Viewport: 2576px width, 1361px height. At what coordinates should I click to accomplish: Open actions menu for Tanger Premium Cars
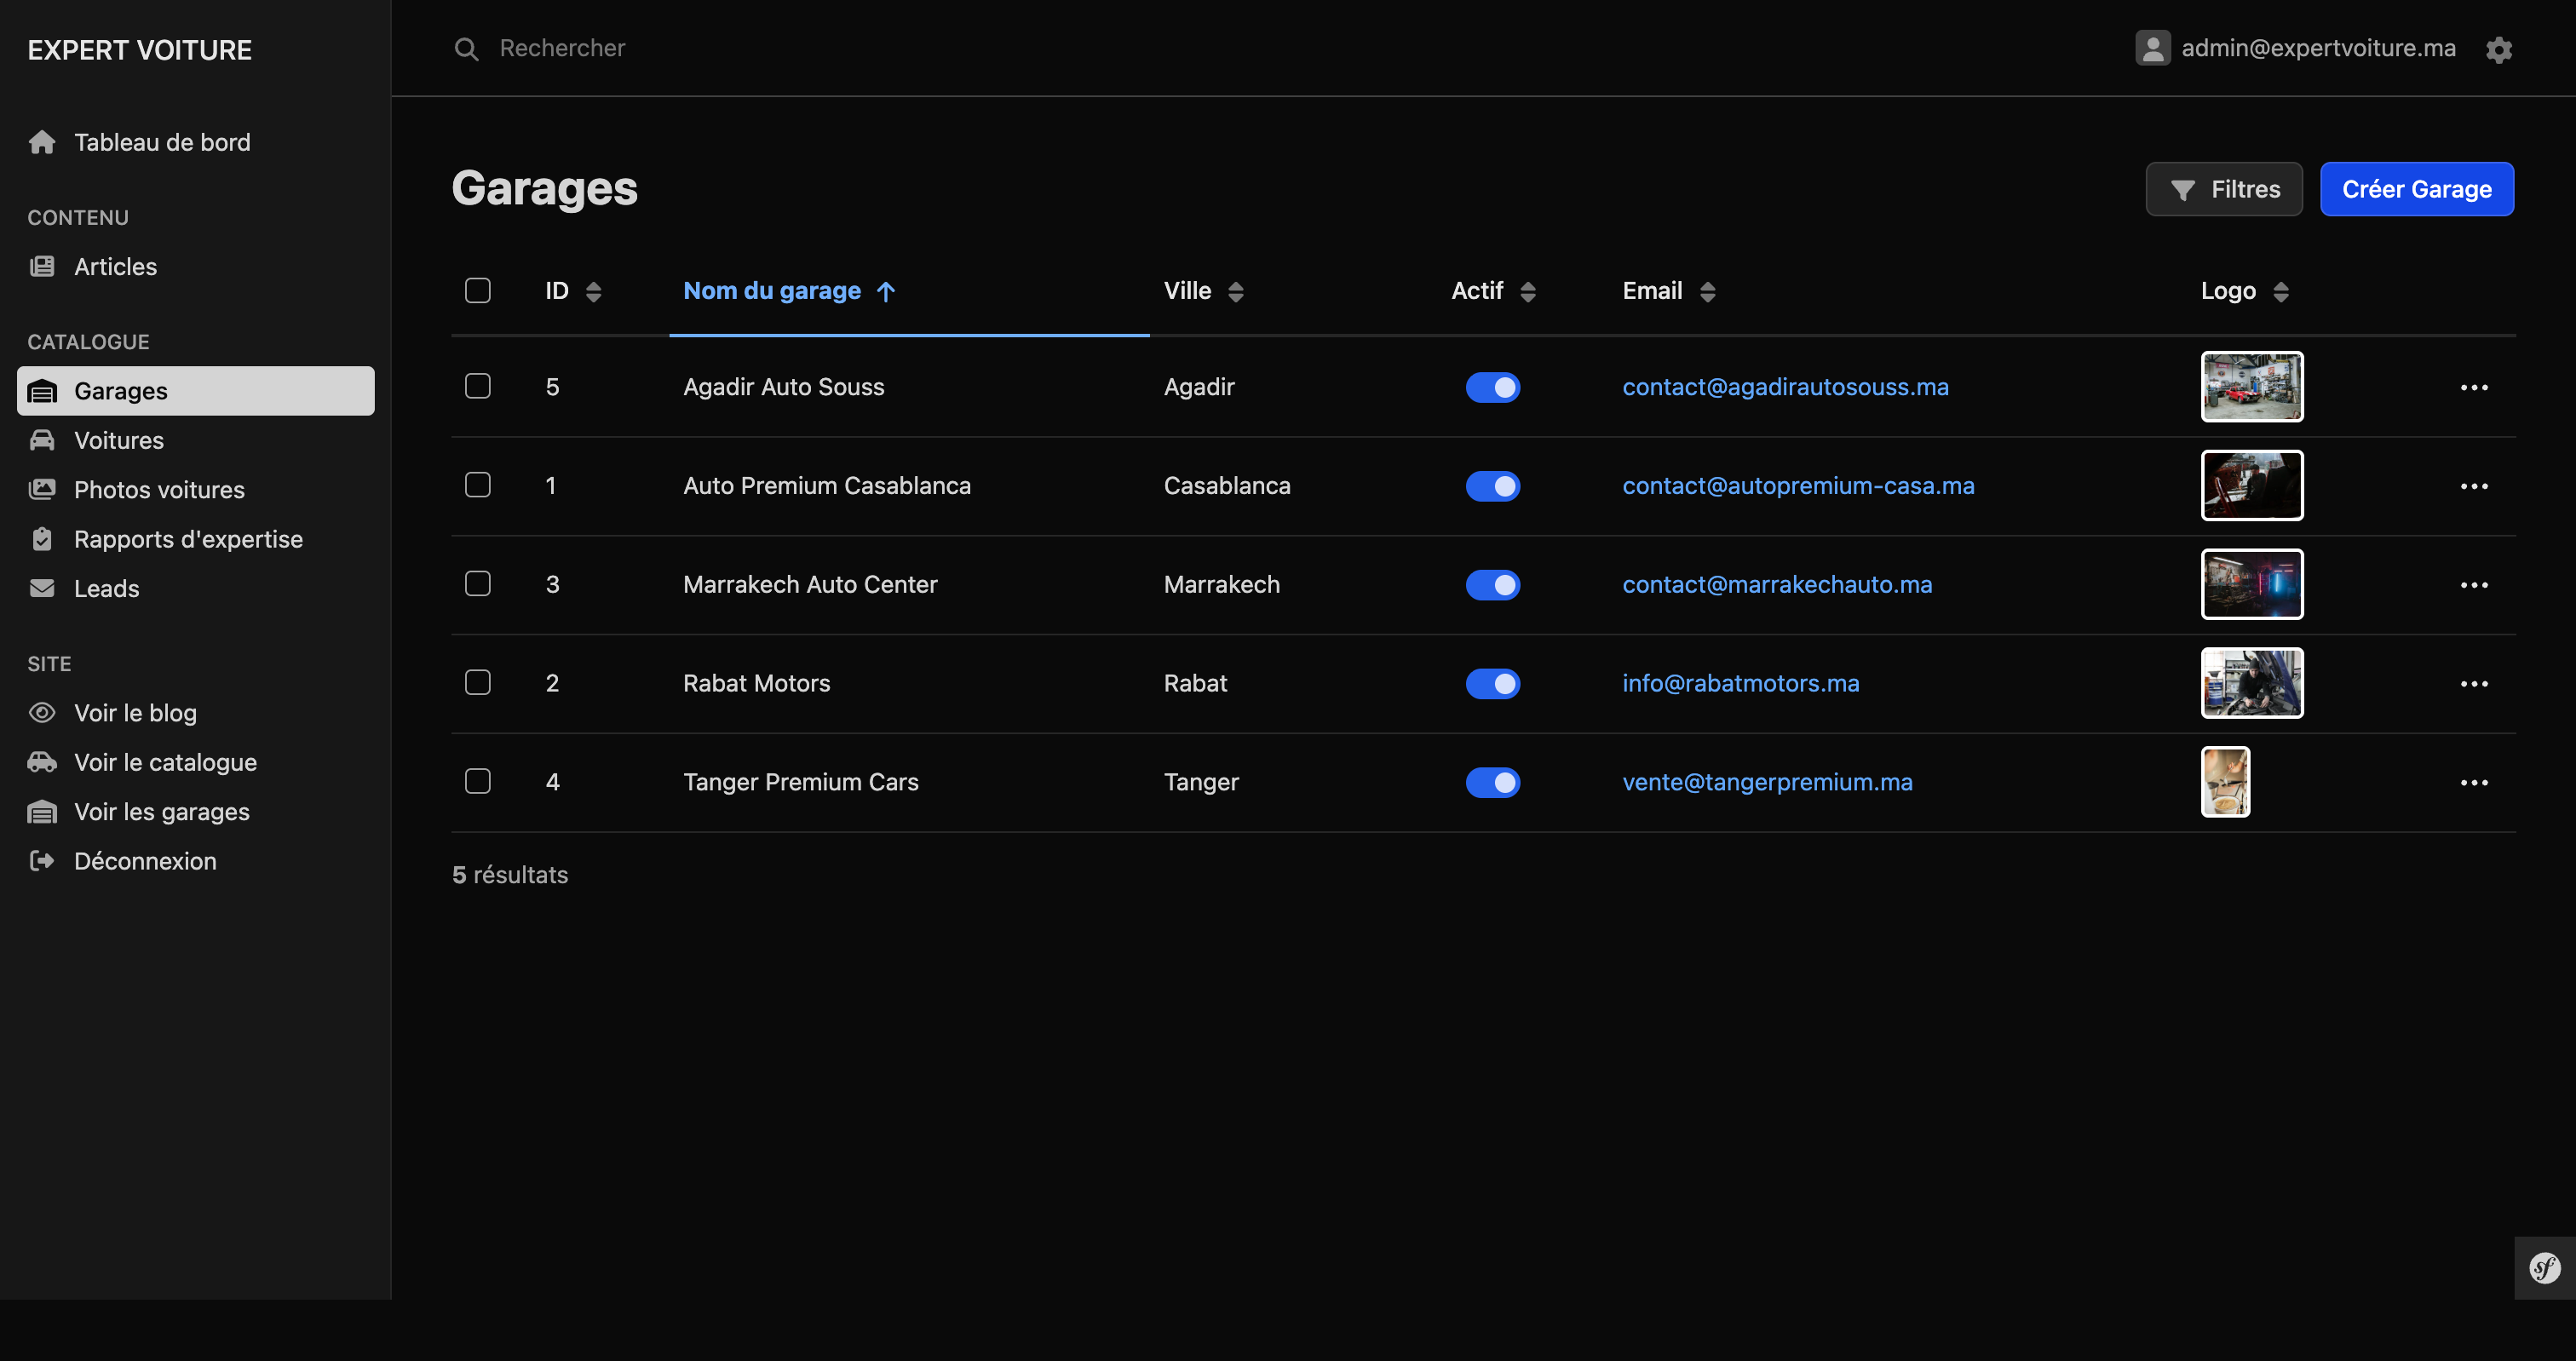pos(2474,782)
